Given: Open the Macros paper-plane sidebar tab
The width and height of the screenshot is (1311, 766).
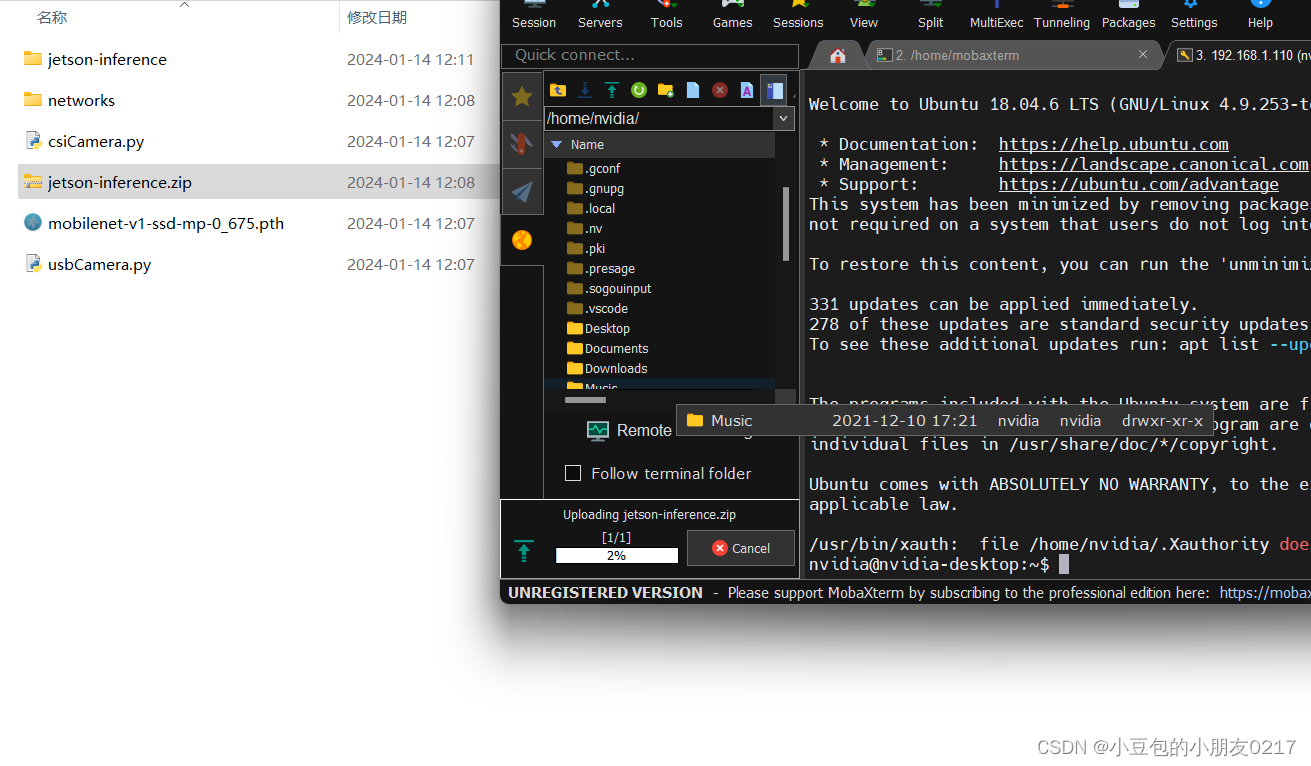Looking at the screenshot, I should 522,192.
